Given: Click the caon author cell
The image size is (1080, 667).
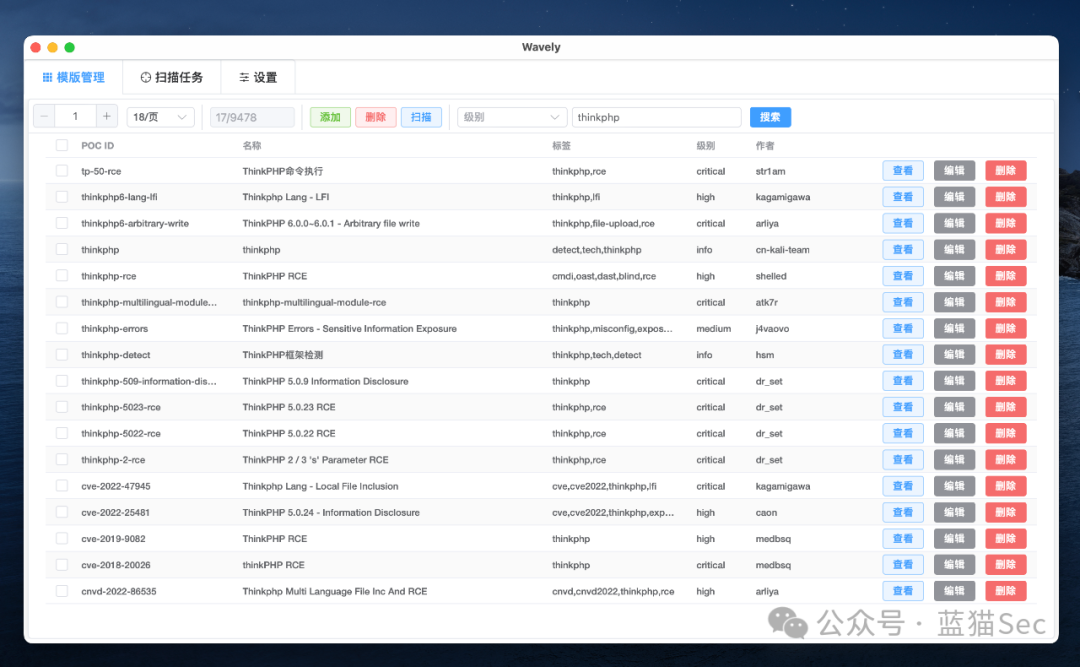Looking at the screenshot, I should click(x=766, y=513).
